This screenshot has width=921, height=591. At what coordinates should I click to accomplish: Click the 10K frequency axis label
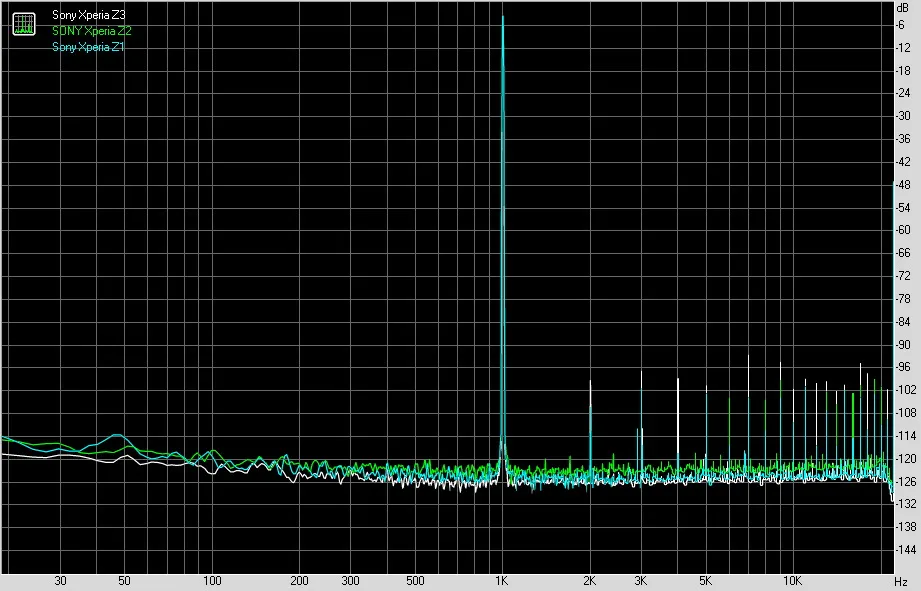[x=792, y=581]
